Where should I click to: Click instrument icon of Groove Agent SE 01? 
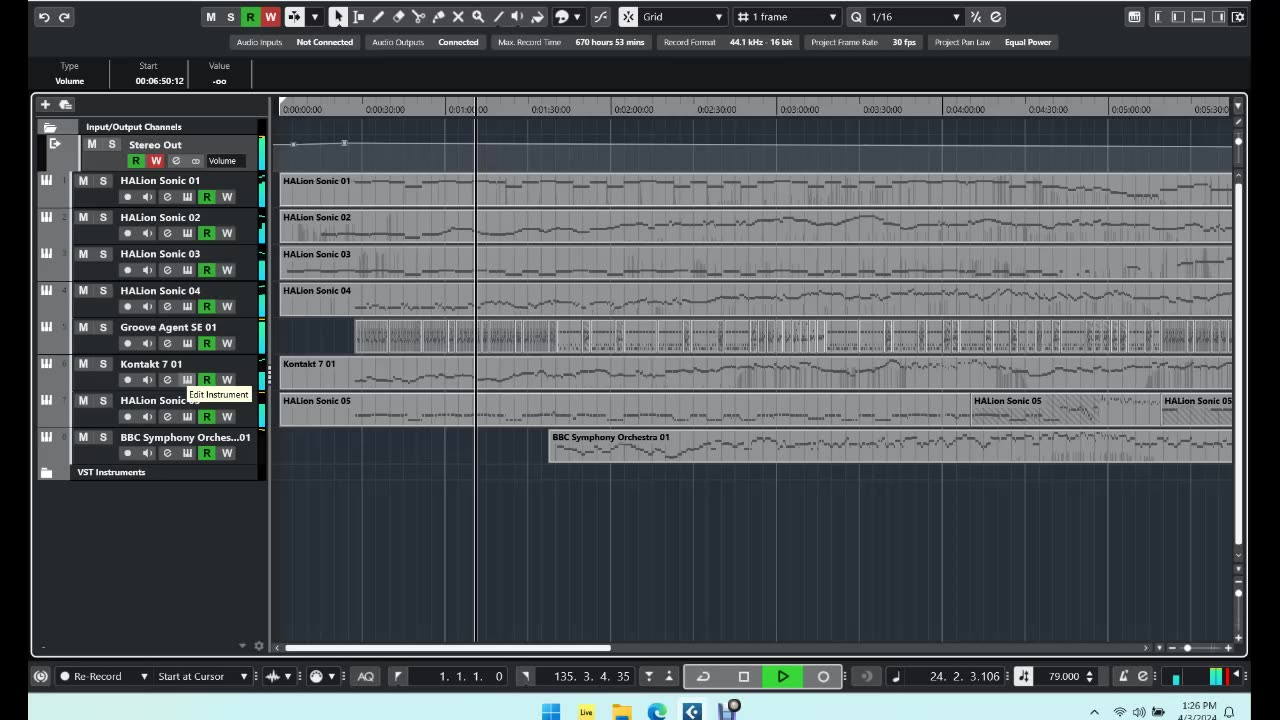coord(46,327)
